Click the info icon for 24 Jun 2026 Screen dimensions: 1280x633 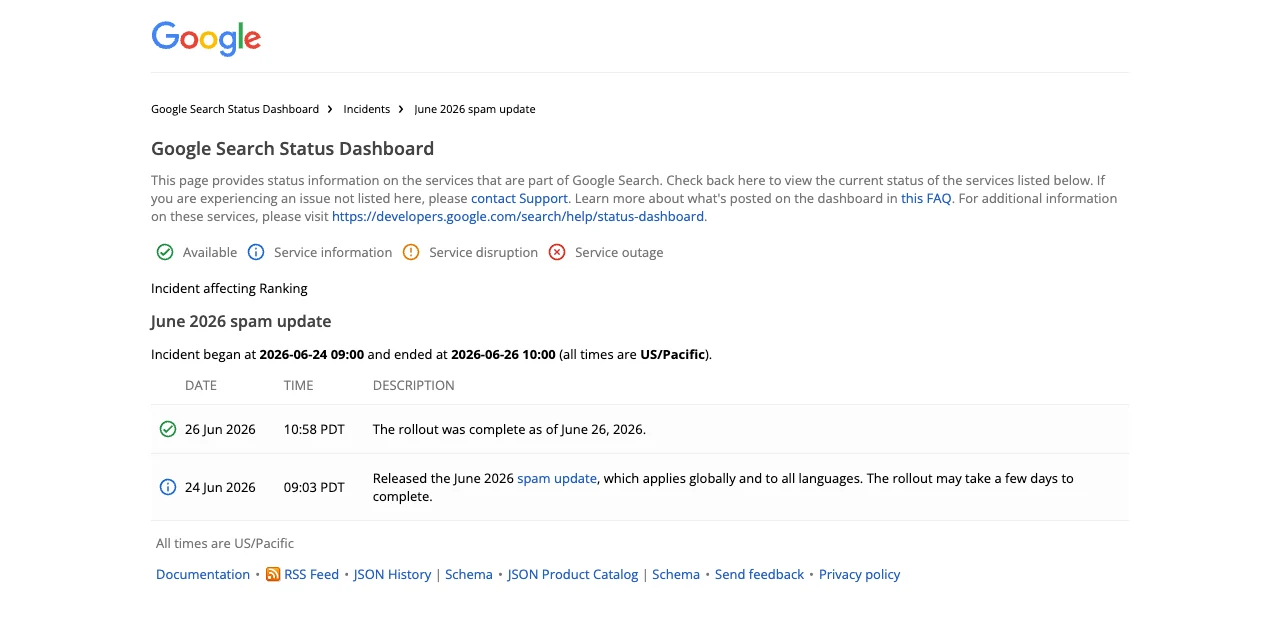168,487
